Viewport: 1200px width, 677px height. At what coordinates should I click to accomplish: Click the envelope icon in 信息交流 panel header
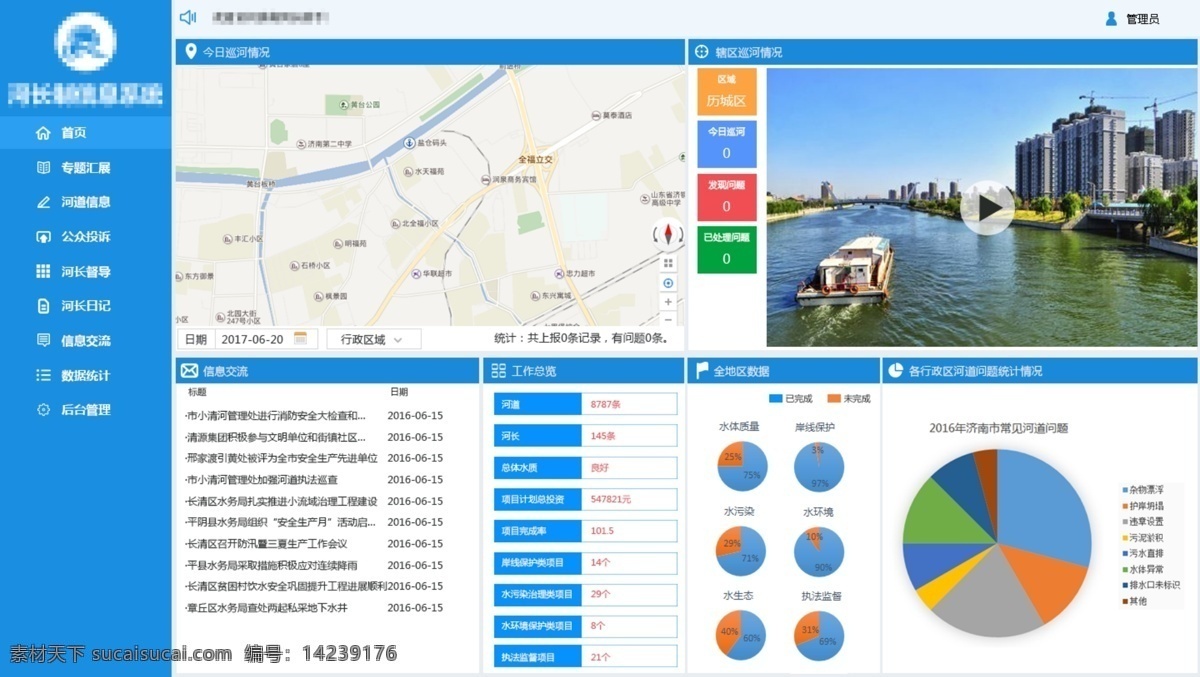[189, 371]
